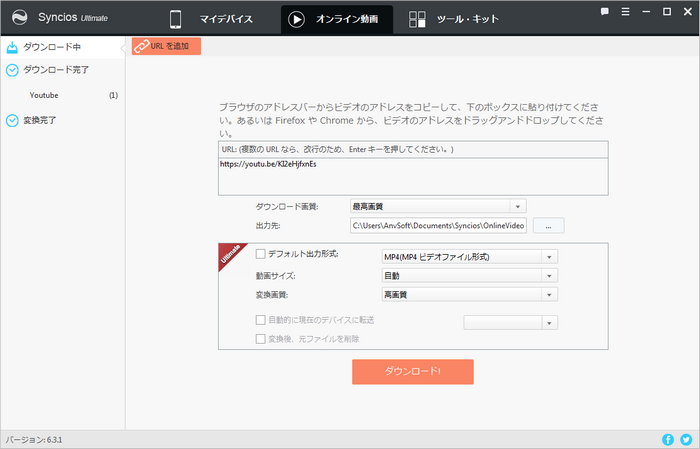Select ダウンロード完了 in sidebar
700x449 pixels.
(63, 70)
